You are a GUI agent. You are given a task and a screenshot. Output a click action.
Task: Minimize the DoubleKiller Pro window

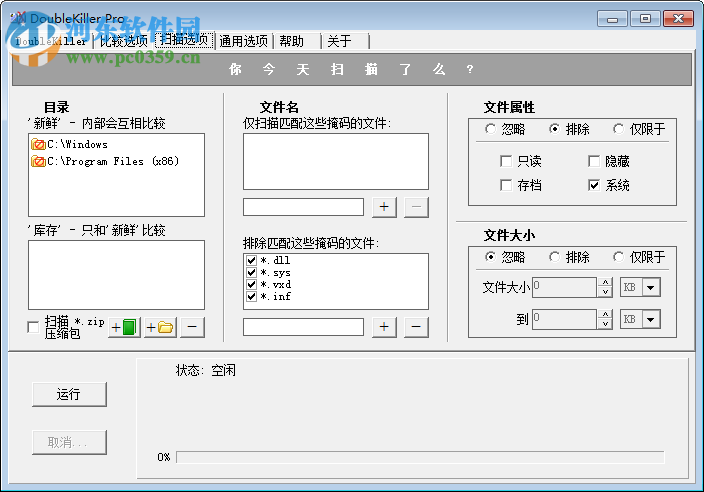click(612, 19)
